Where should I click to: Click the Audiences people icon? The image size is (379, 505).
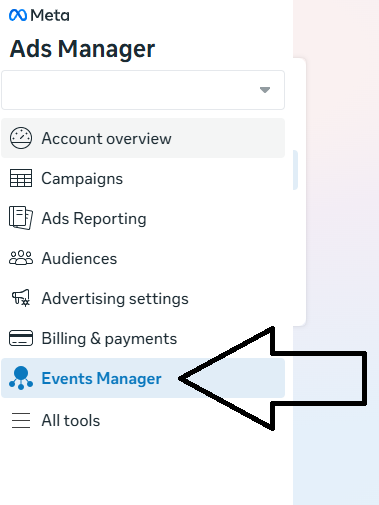pos(21,258)
